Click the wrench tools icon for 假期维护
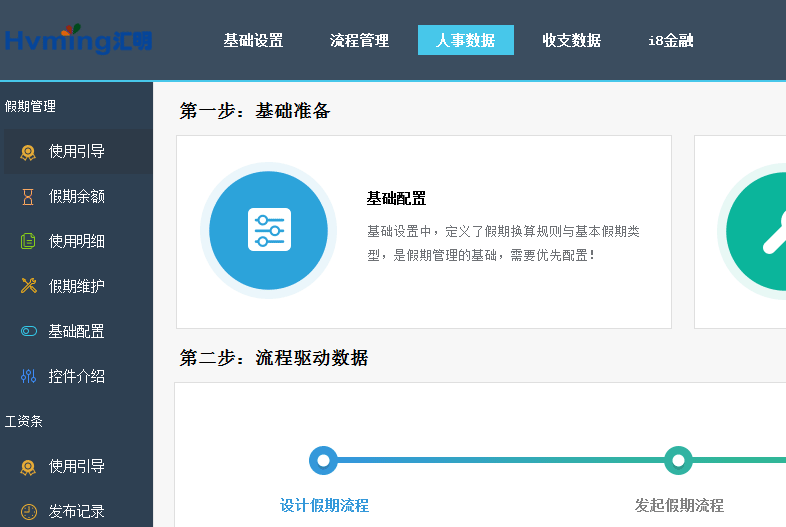The image size is (786, 527). pos(29,286)
